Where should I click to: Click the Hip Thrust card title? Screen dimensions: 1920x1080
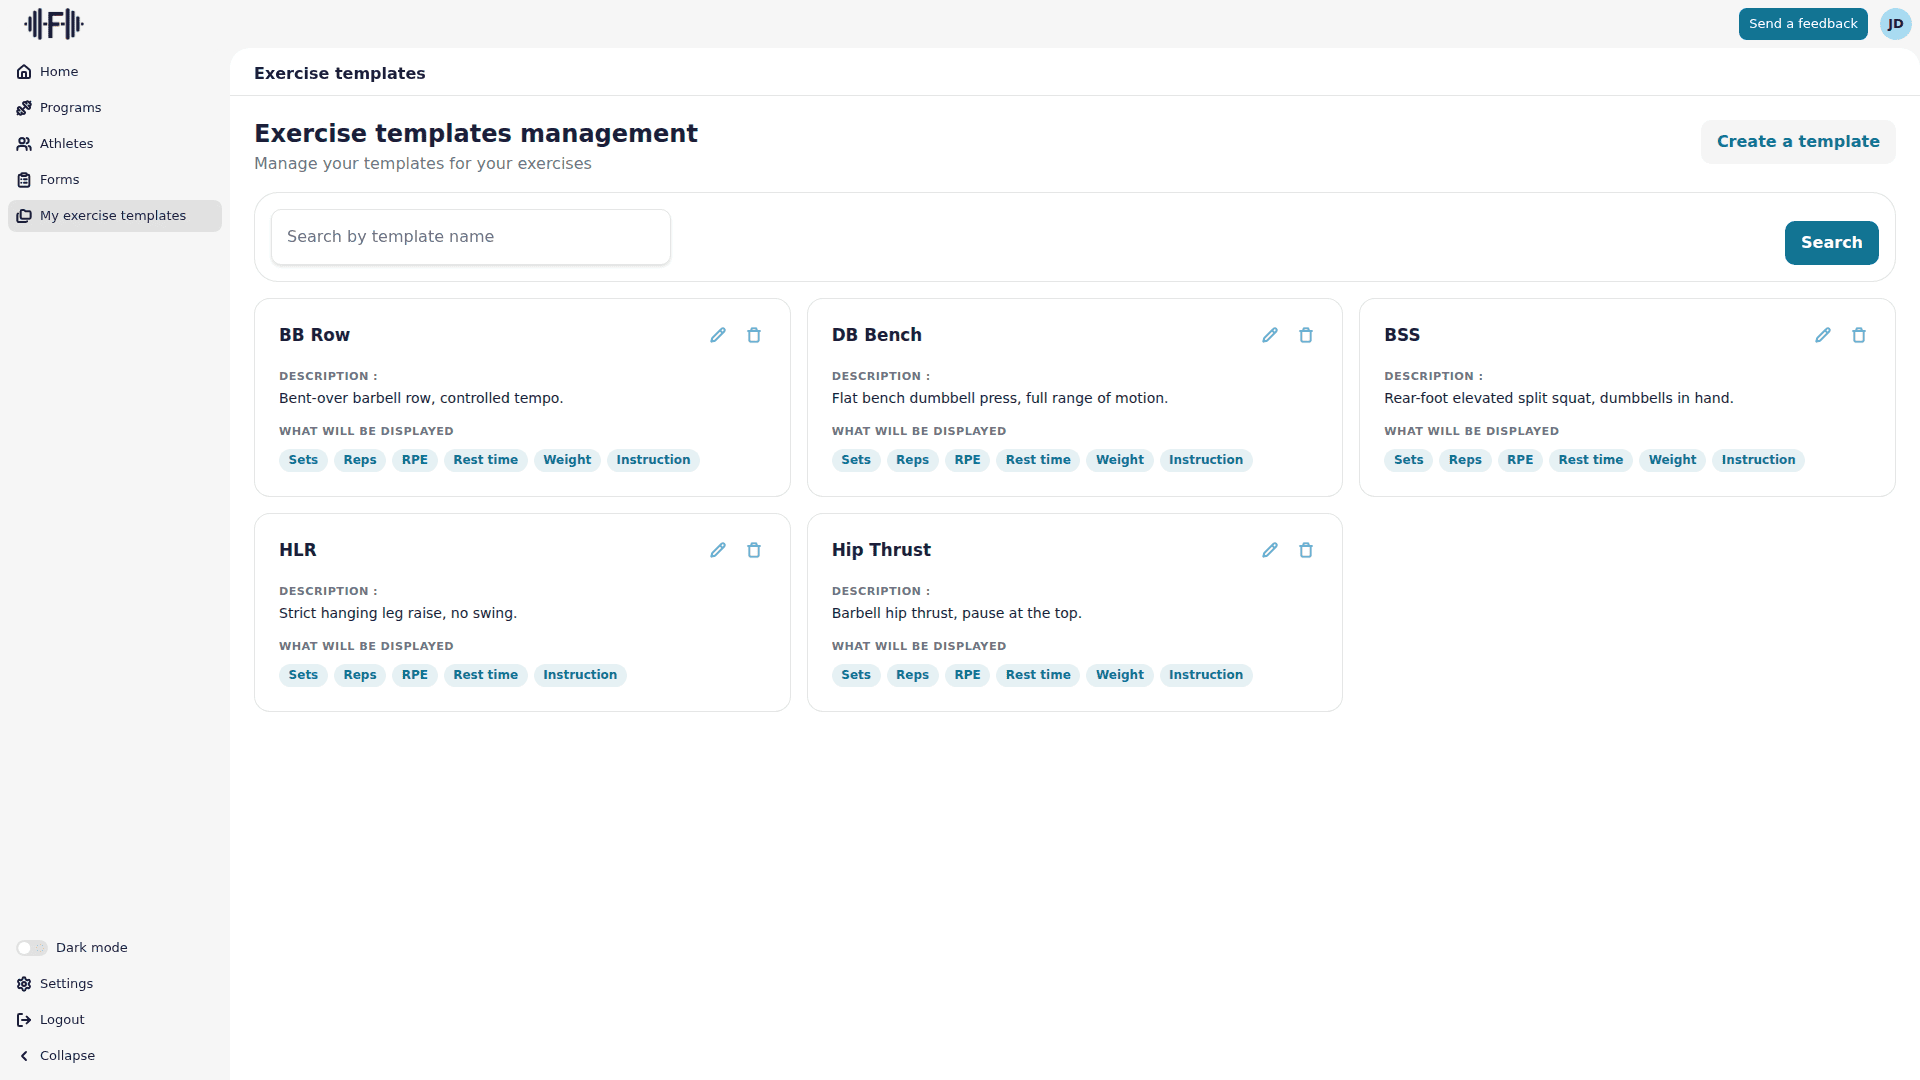(x=881, y=550)
